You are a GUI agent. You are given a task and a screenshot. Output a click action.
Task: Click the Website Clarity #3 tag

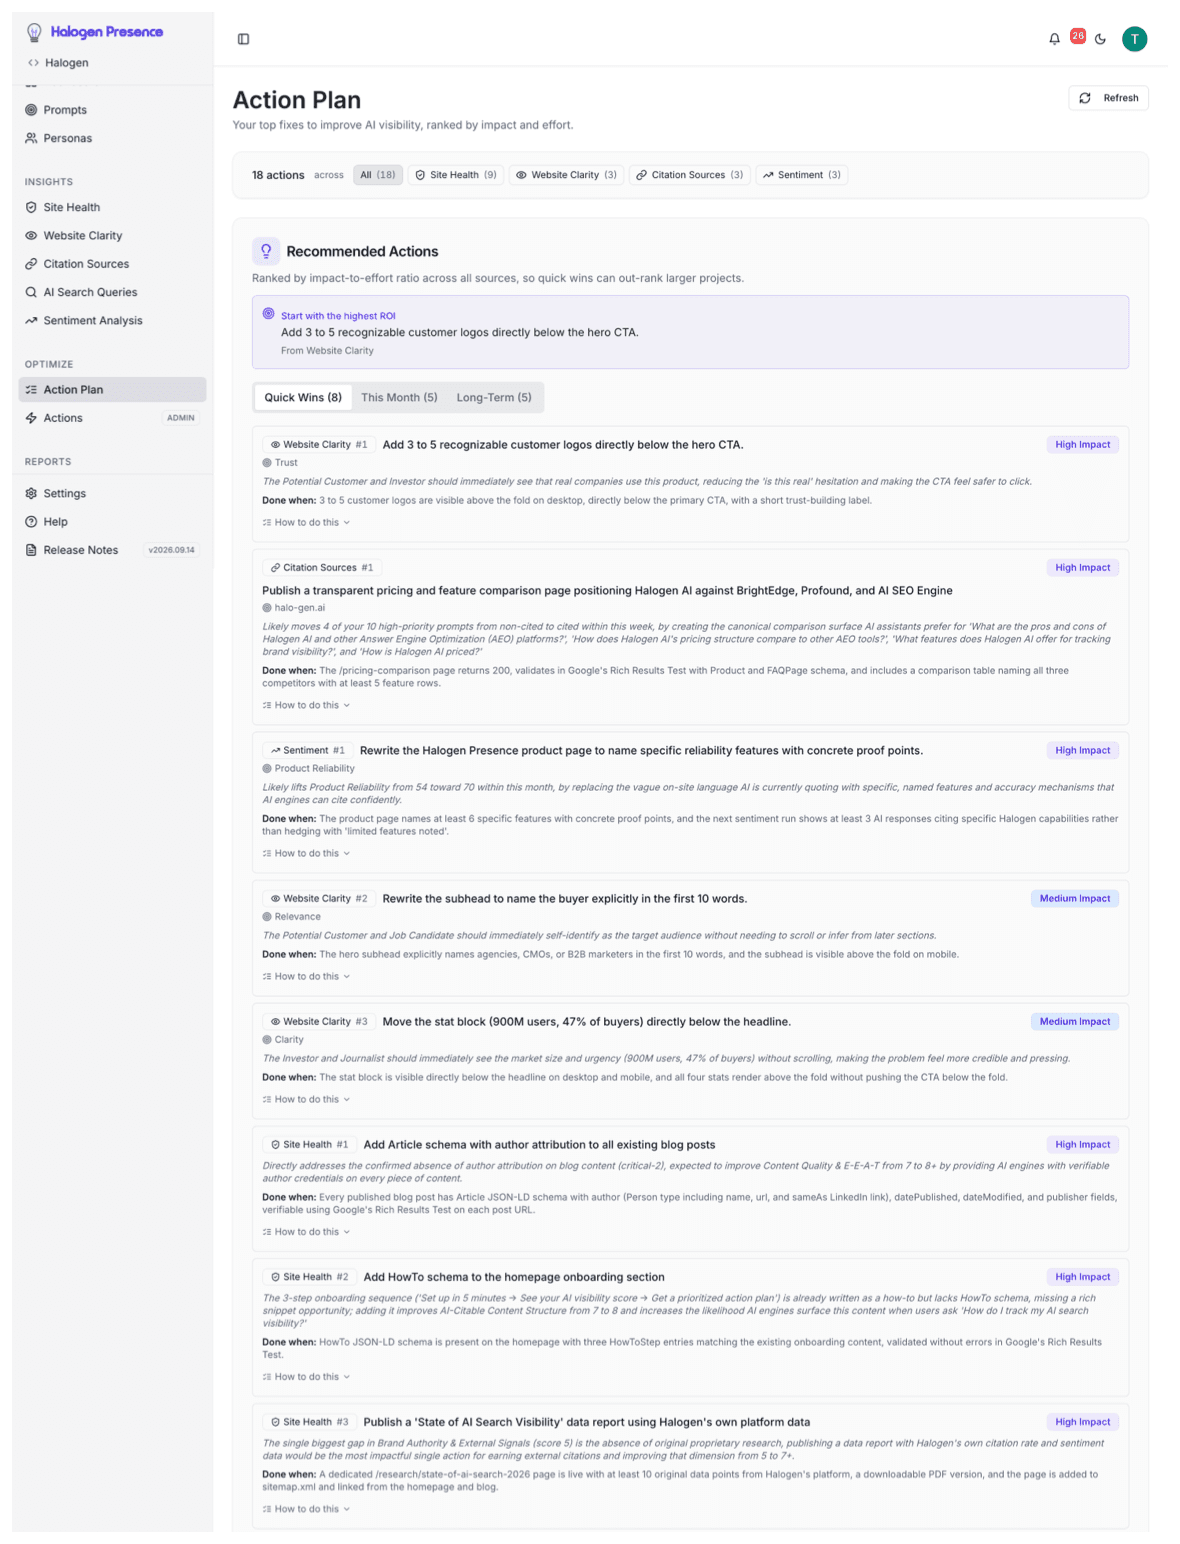point(319,1022)
